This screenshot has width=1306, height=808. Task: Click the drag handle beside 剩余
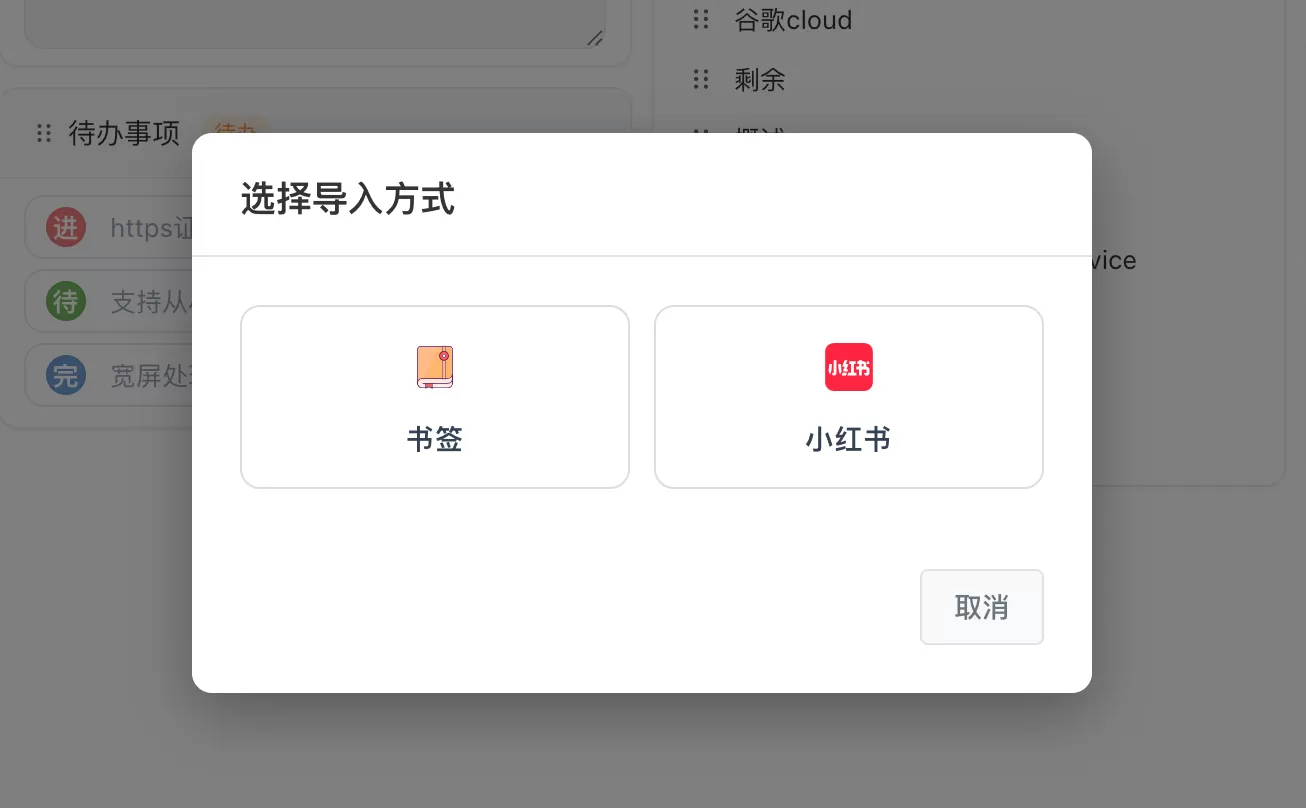701,79
